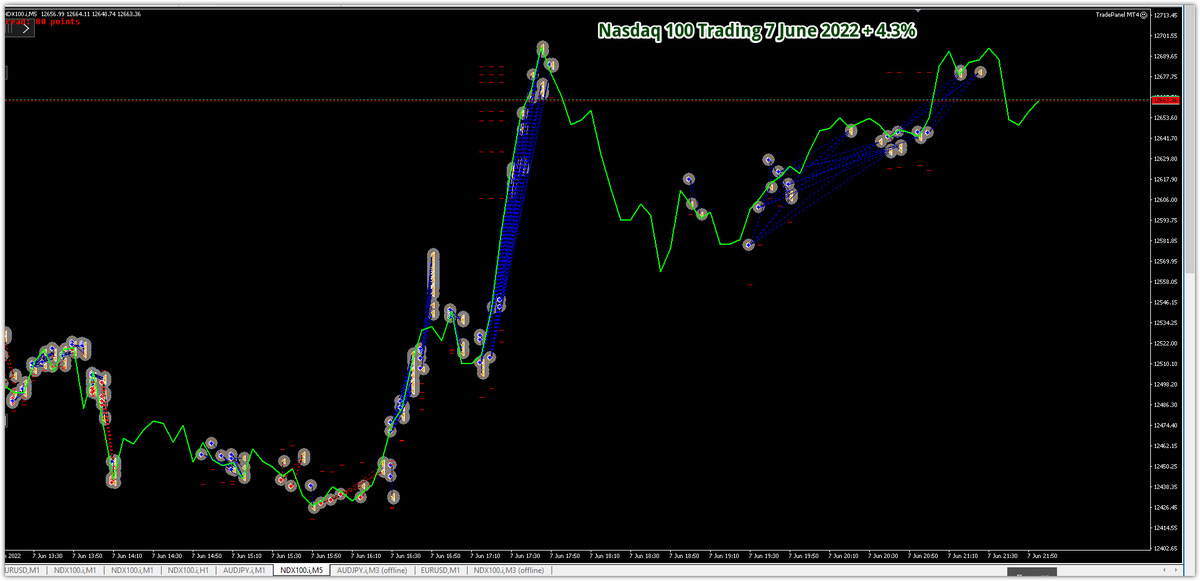Click the 7 Jun 16:30 time label
The width and height of the screenshot is (1200, 581).
coord(406,555)
